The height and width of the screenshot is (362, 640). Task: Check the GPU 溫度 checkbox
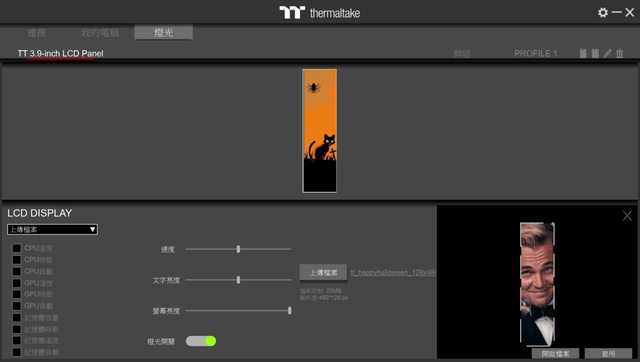[17, 283]
